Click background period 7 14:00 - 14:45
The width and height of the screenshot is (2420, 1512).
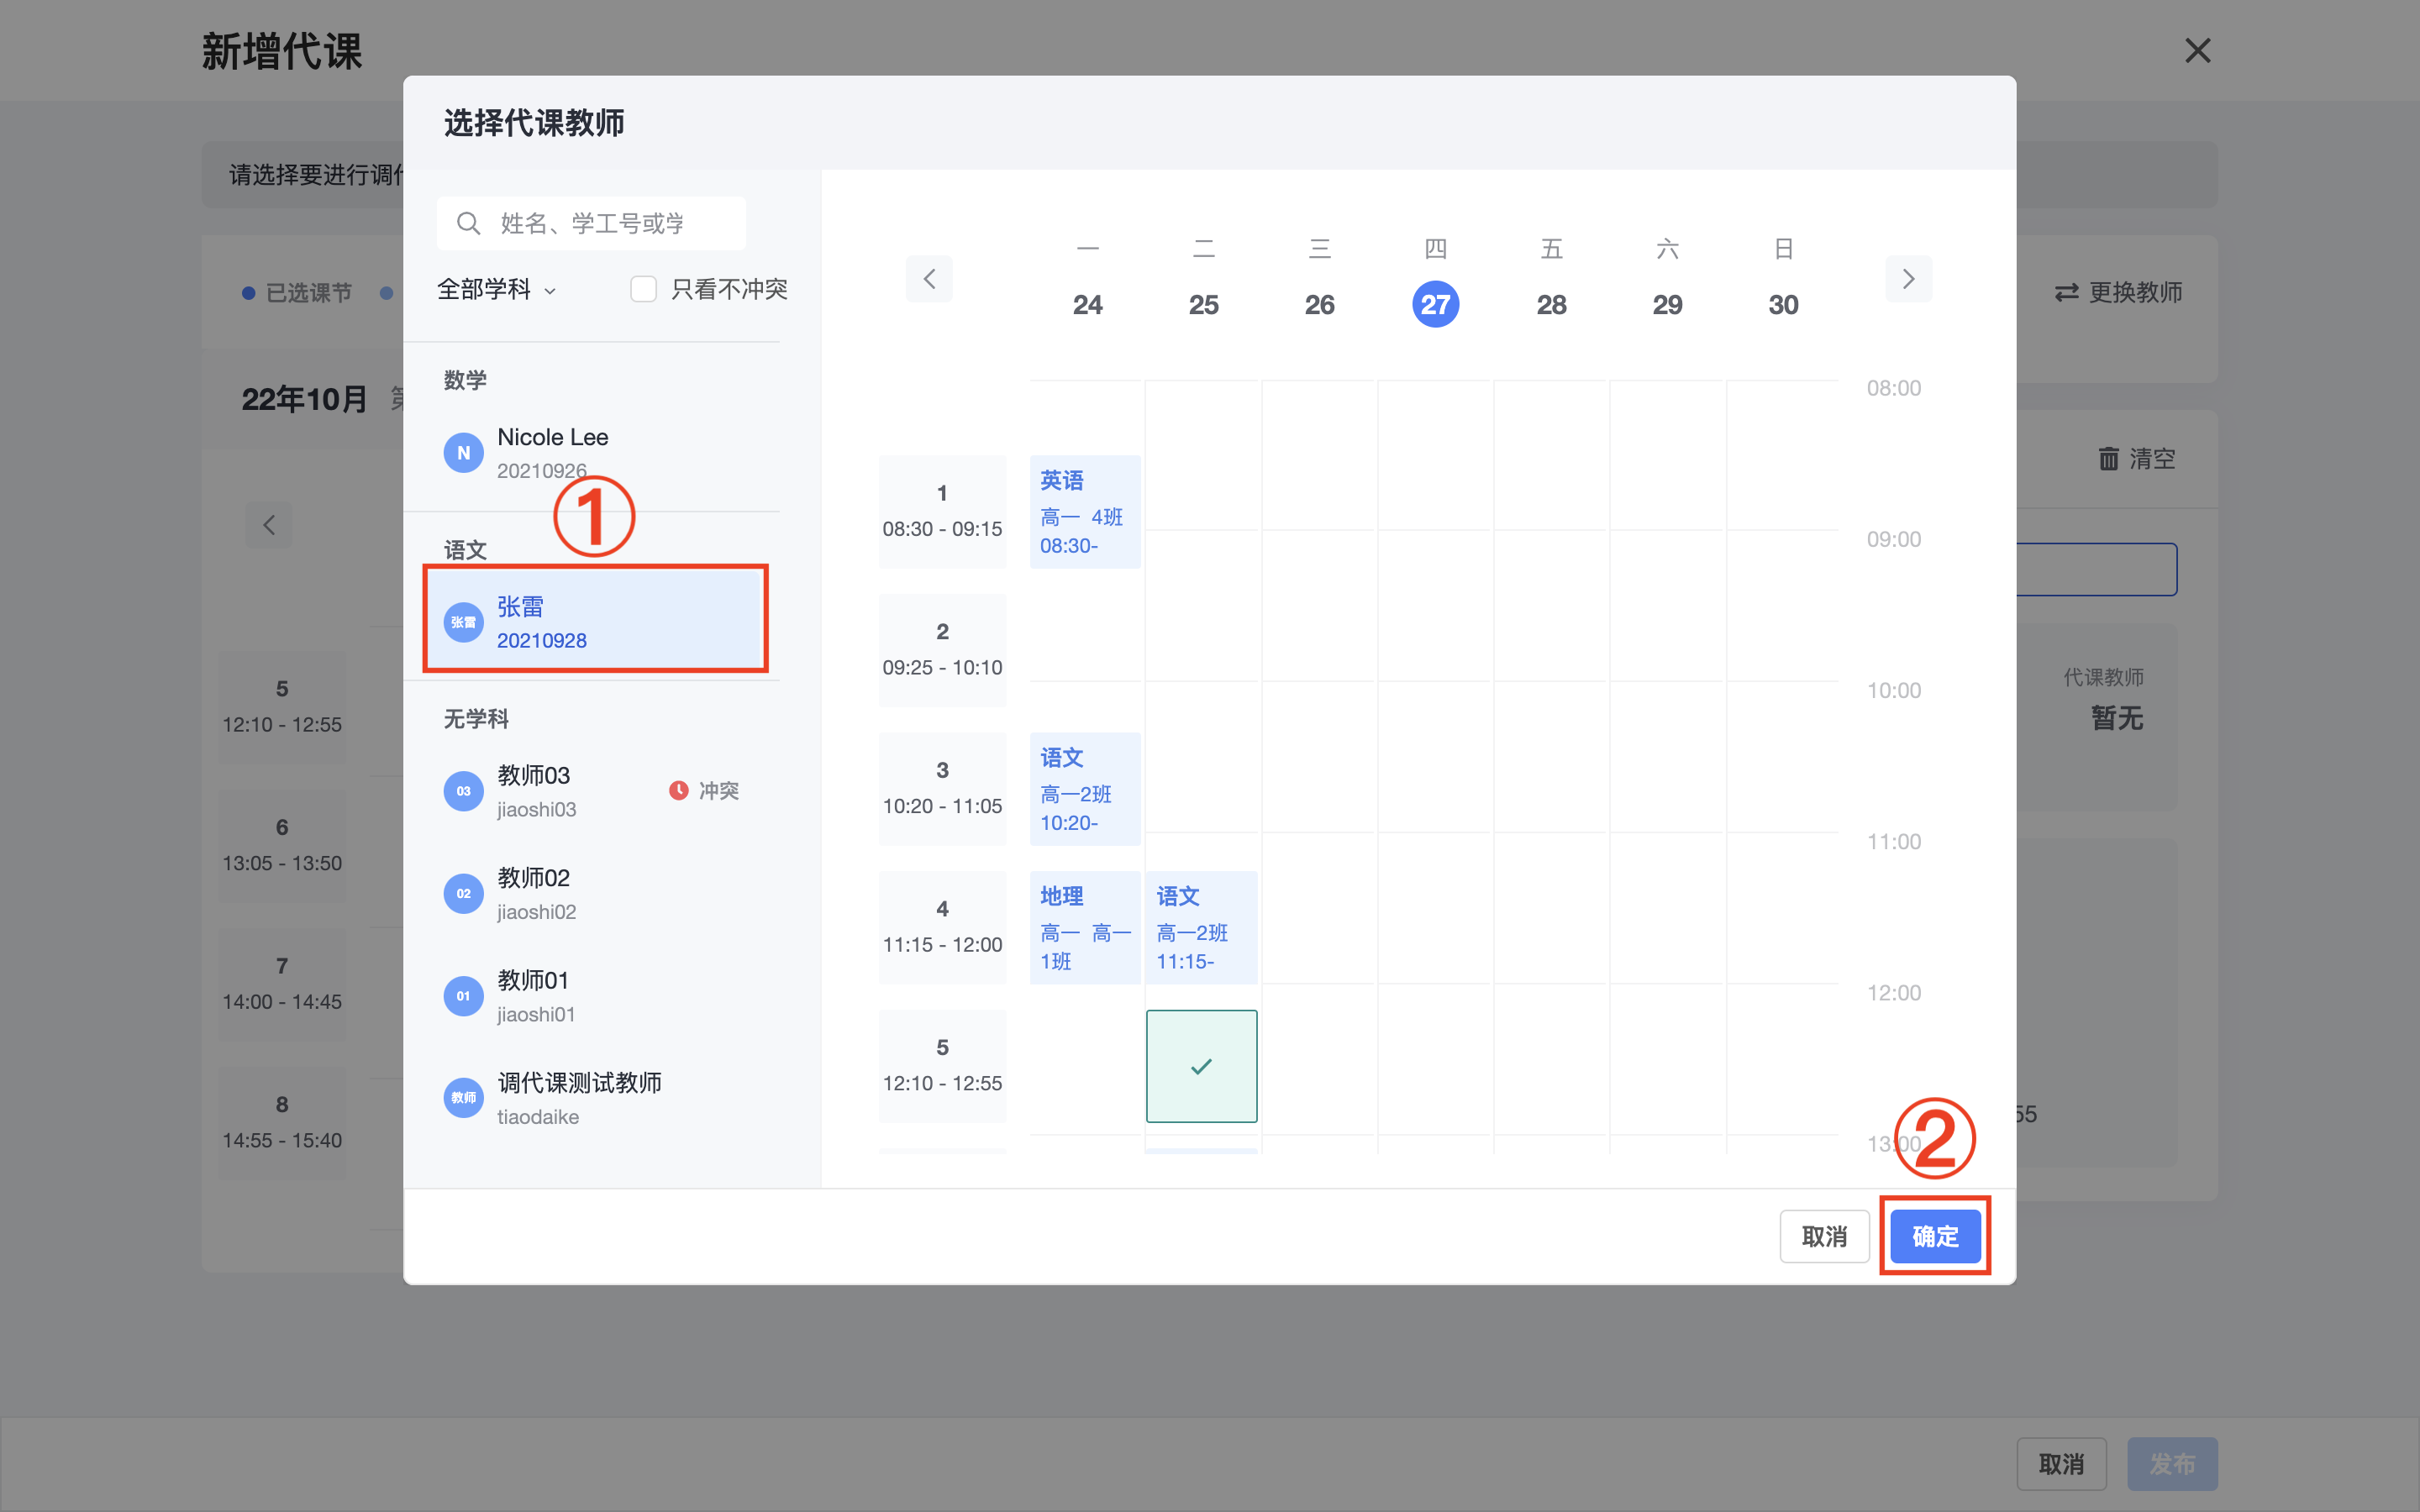(x=282, y=985)
